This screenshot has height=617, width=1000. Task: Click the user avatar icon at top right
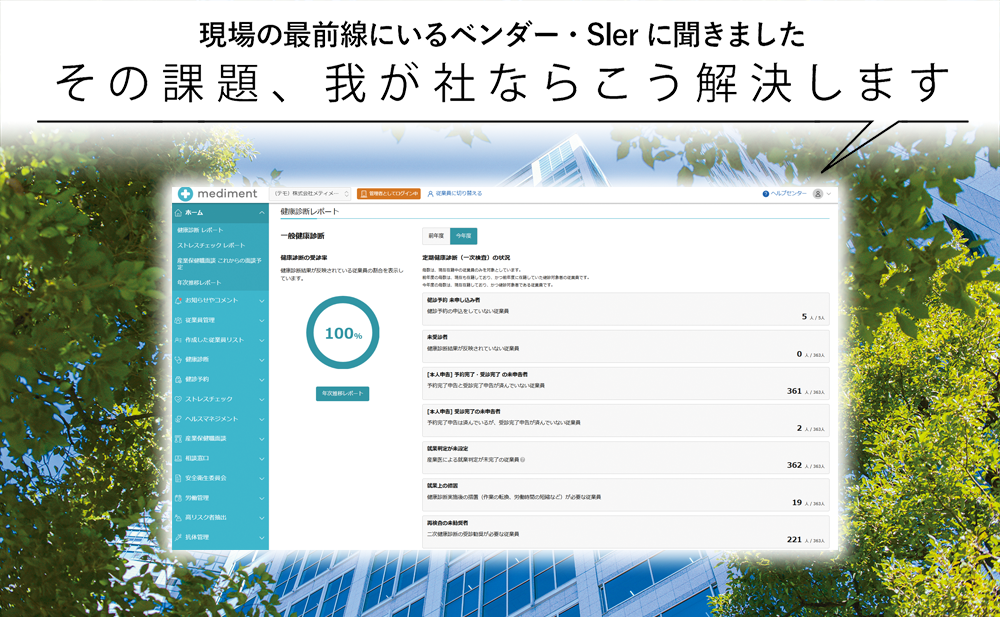click(x=818, y=194)
